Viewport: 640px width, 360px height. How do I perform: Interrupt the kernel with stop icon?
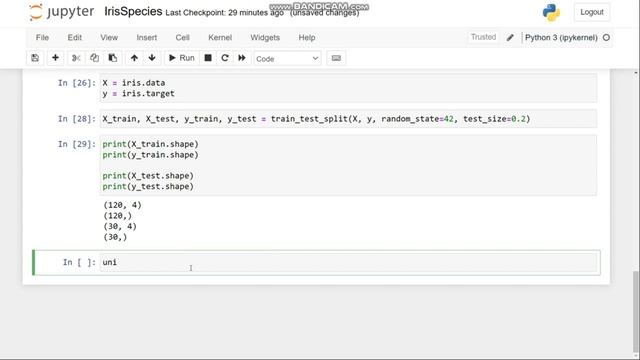(208, 58)
